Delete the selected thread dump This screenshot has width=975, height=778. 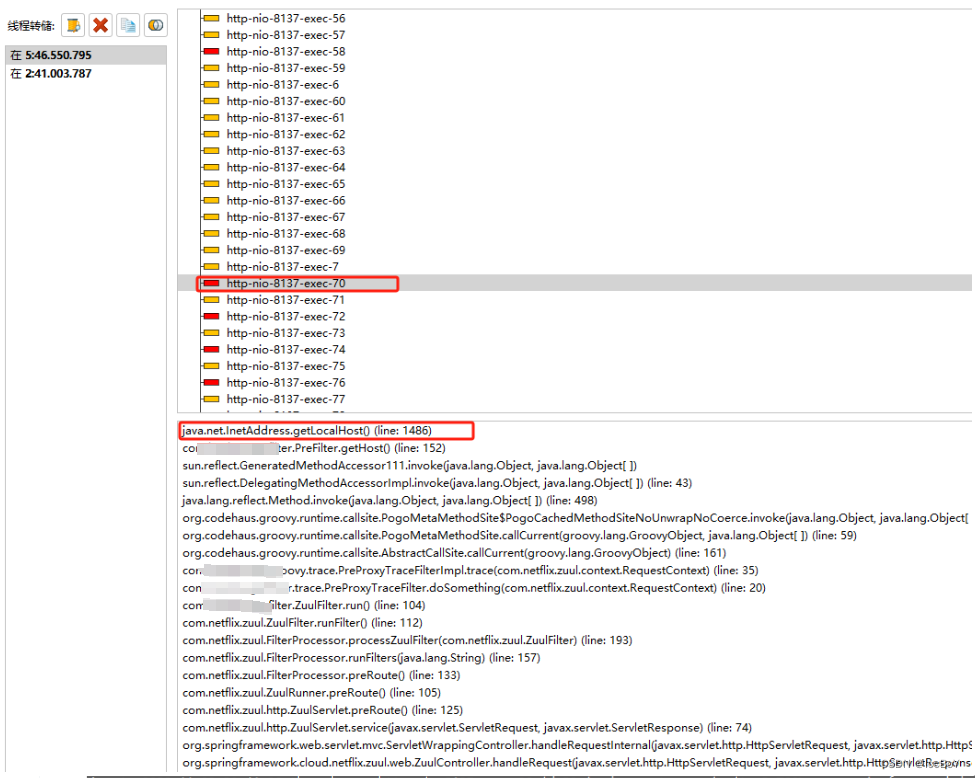(100, 25)
